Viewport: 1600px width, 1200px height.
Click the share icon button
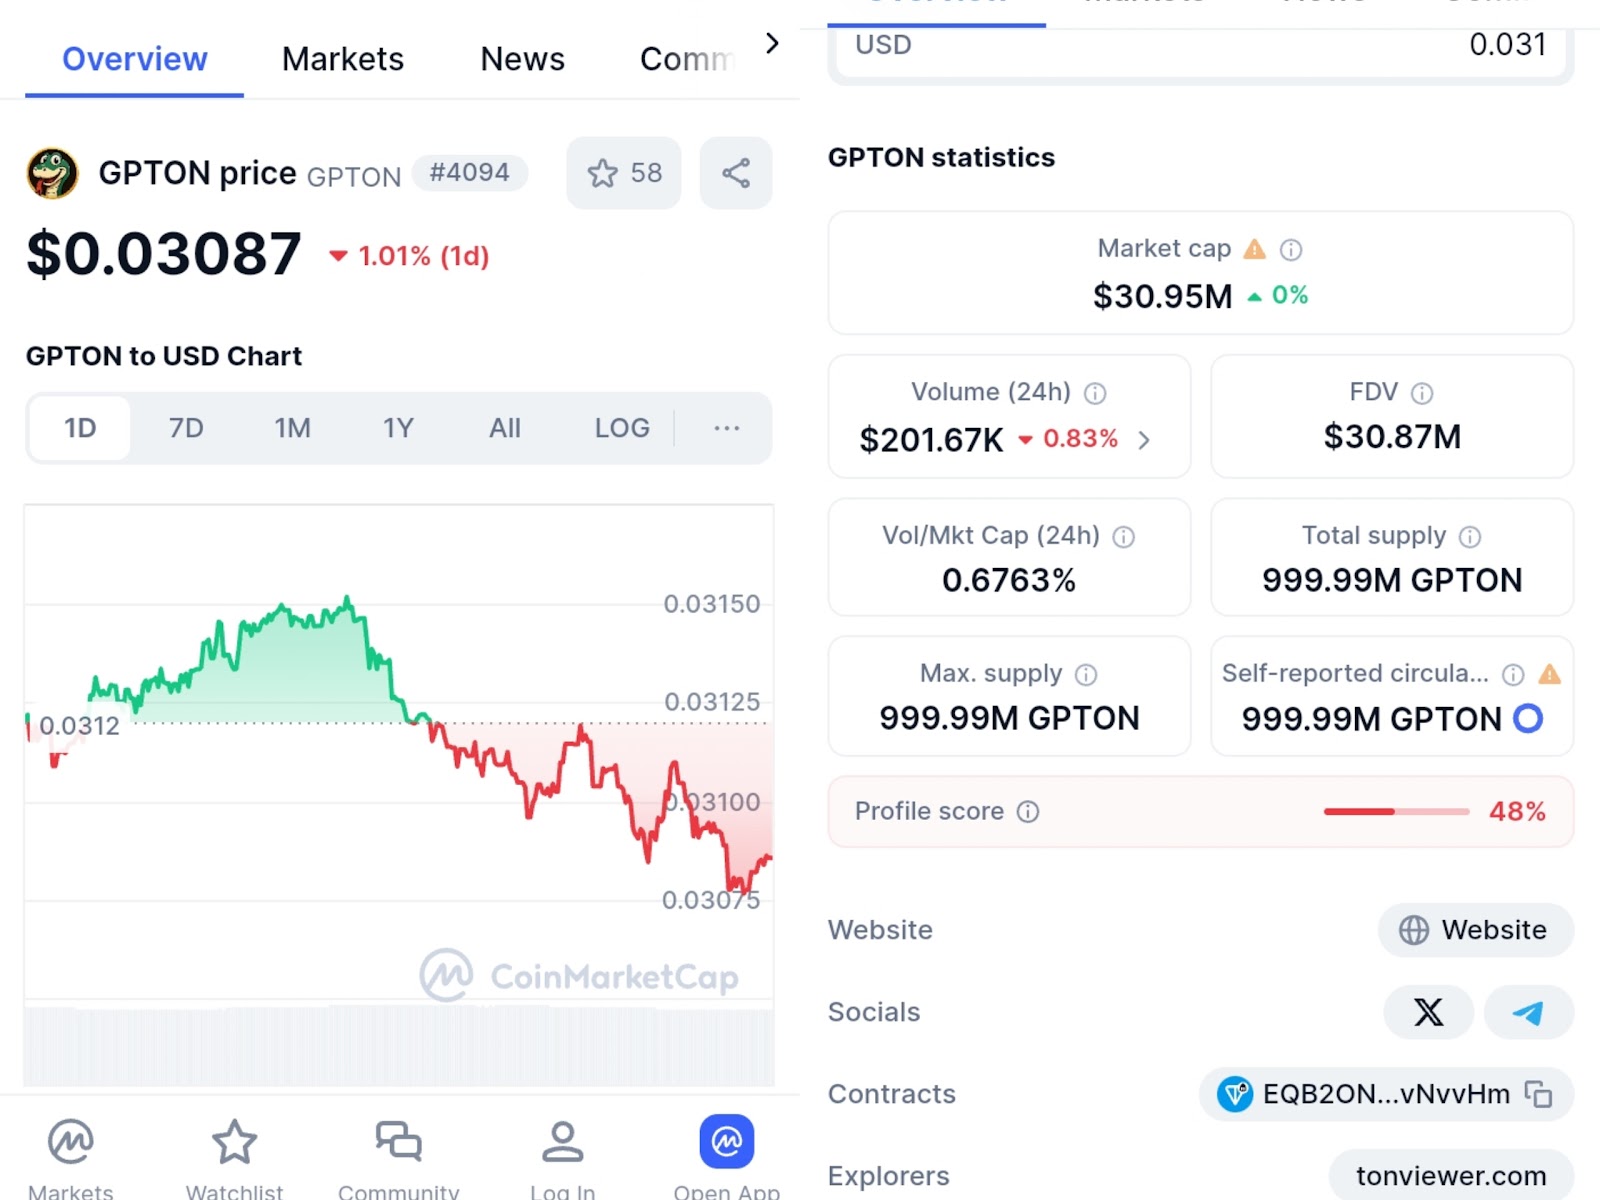point(735,173)
